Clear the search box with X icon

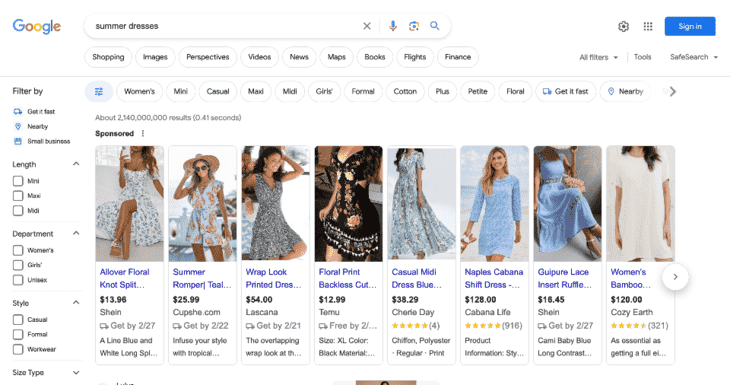367,26
